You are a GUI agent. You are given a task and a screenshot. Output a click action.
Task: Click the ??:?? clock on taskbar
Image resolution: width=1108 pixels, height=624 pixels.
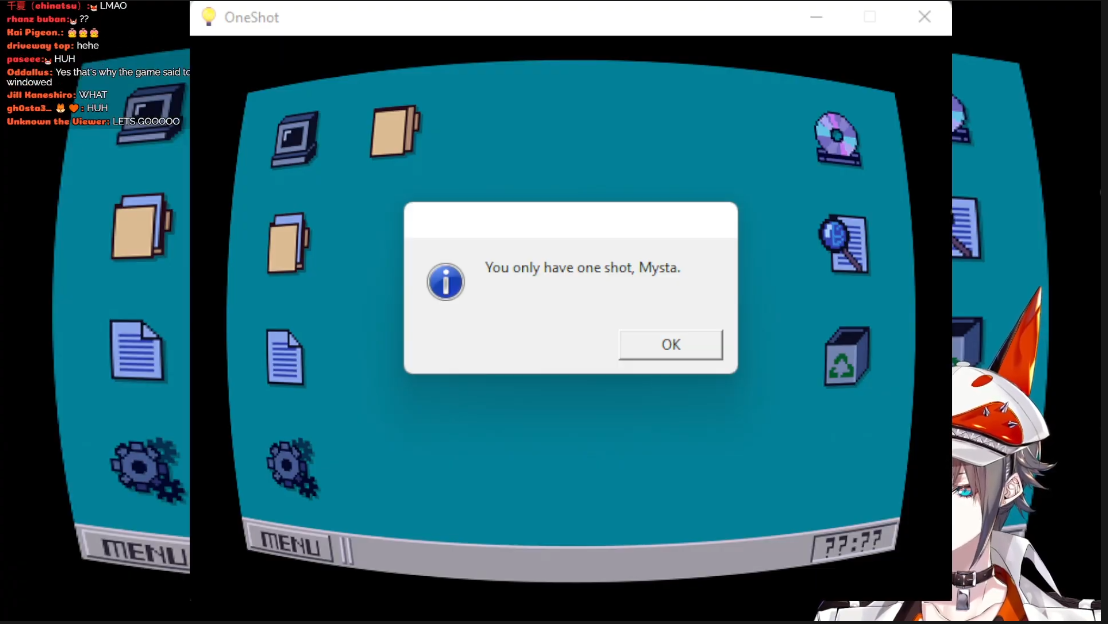[853, 543]
